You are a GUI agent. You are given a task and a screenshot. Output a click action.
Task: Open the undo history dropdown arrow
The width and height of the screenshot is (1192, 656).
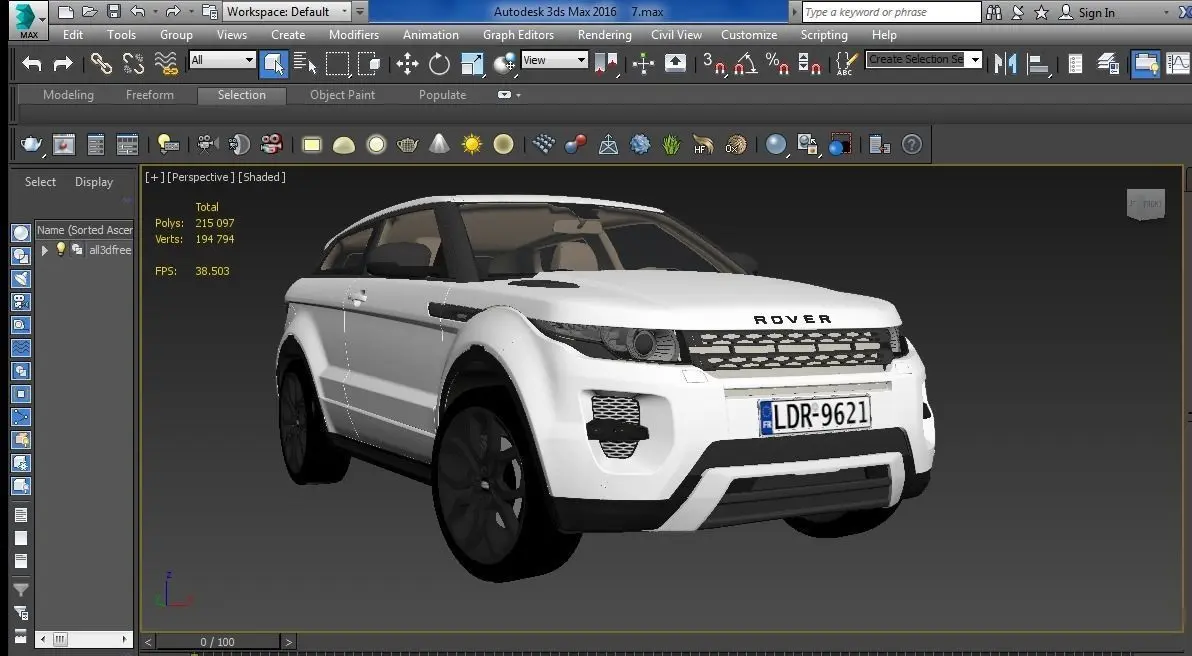(x=155, y=12)
